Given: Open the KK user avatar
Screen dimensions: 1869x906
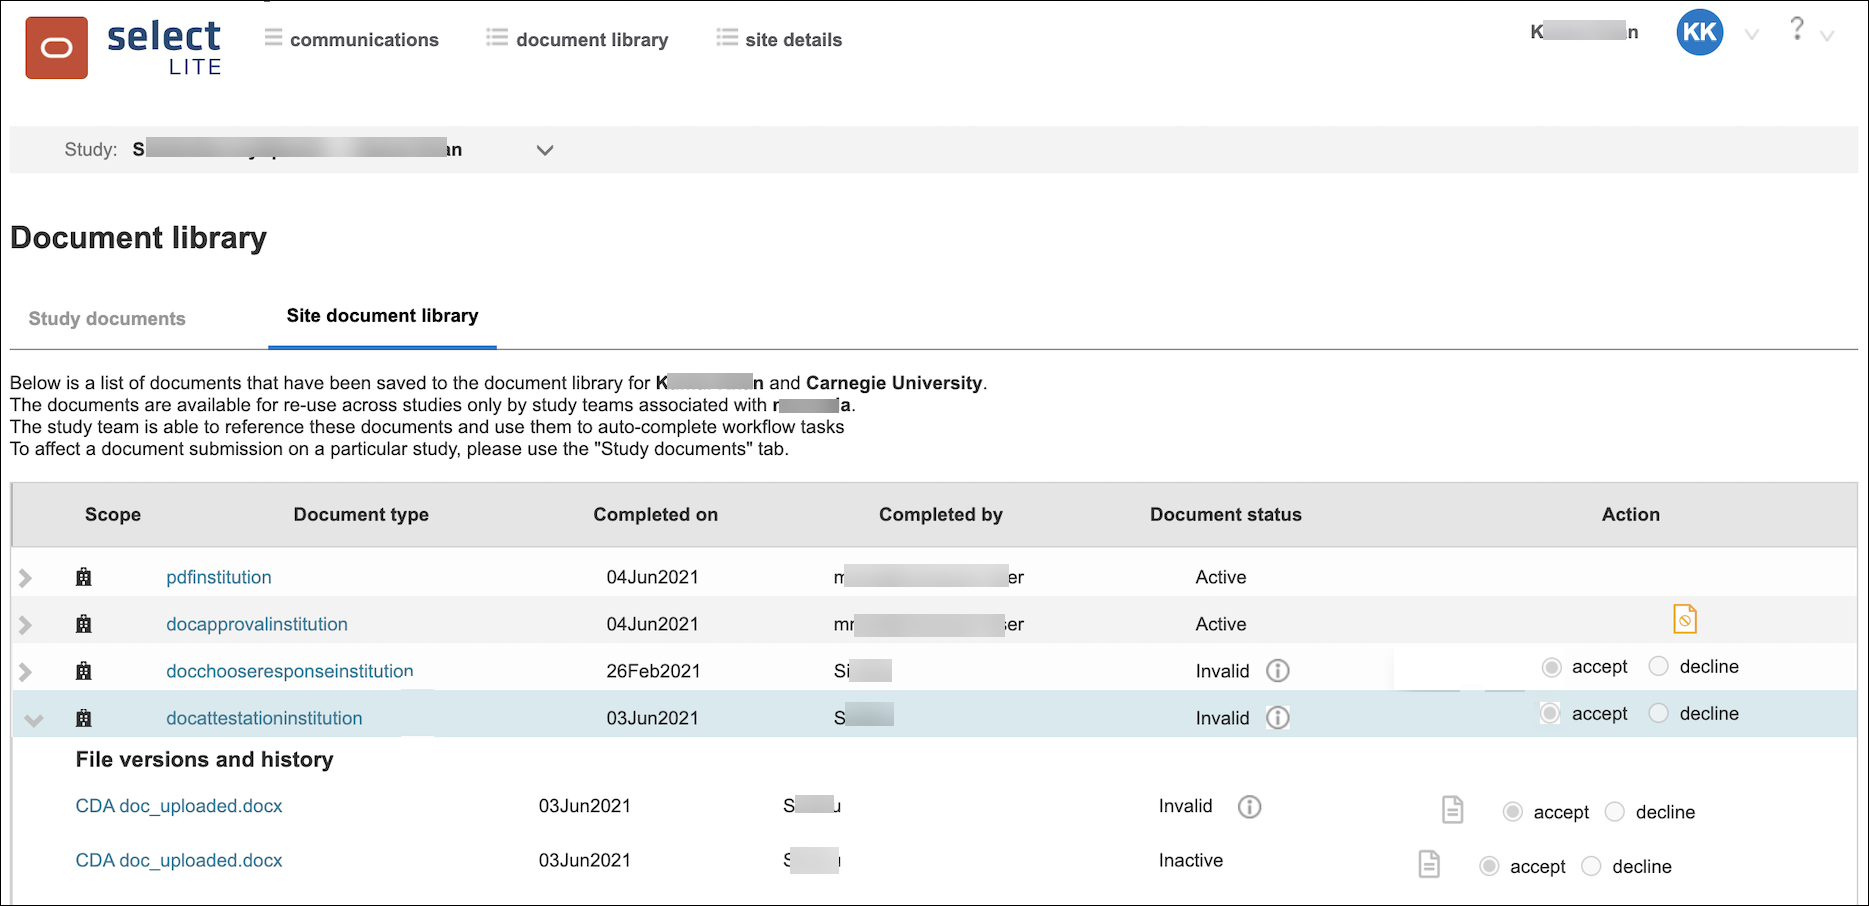Looking at the screenshot, I should click(1698, 33).
